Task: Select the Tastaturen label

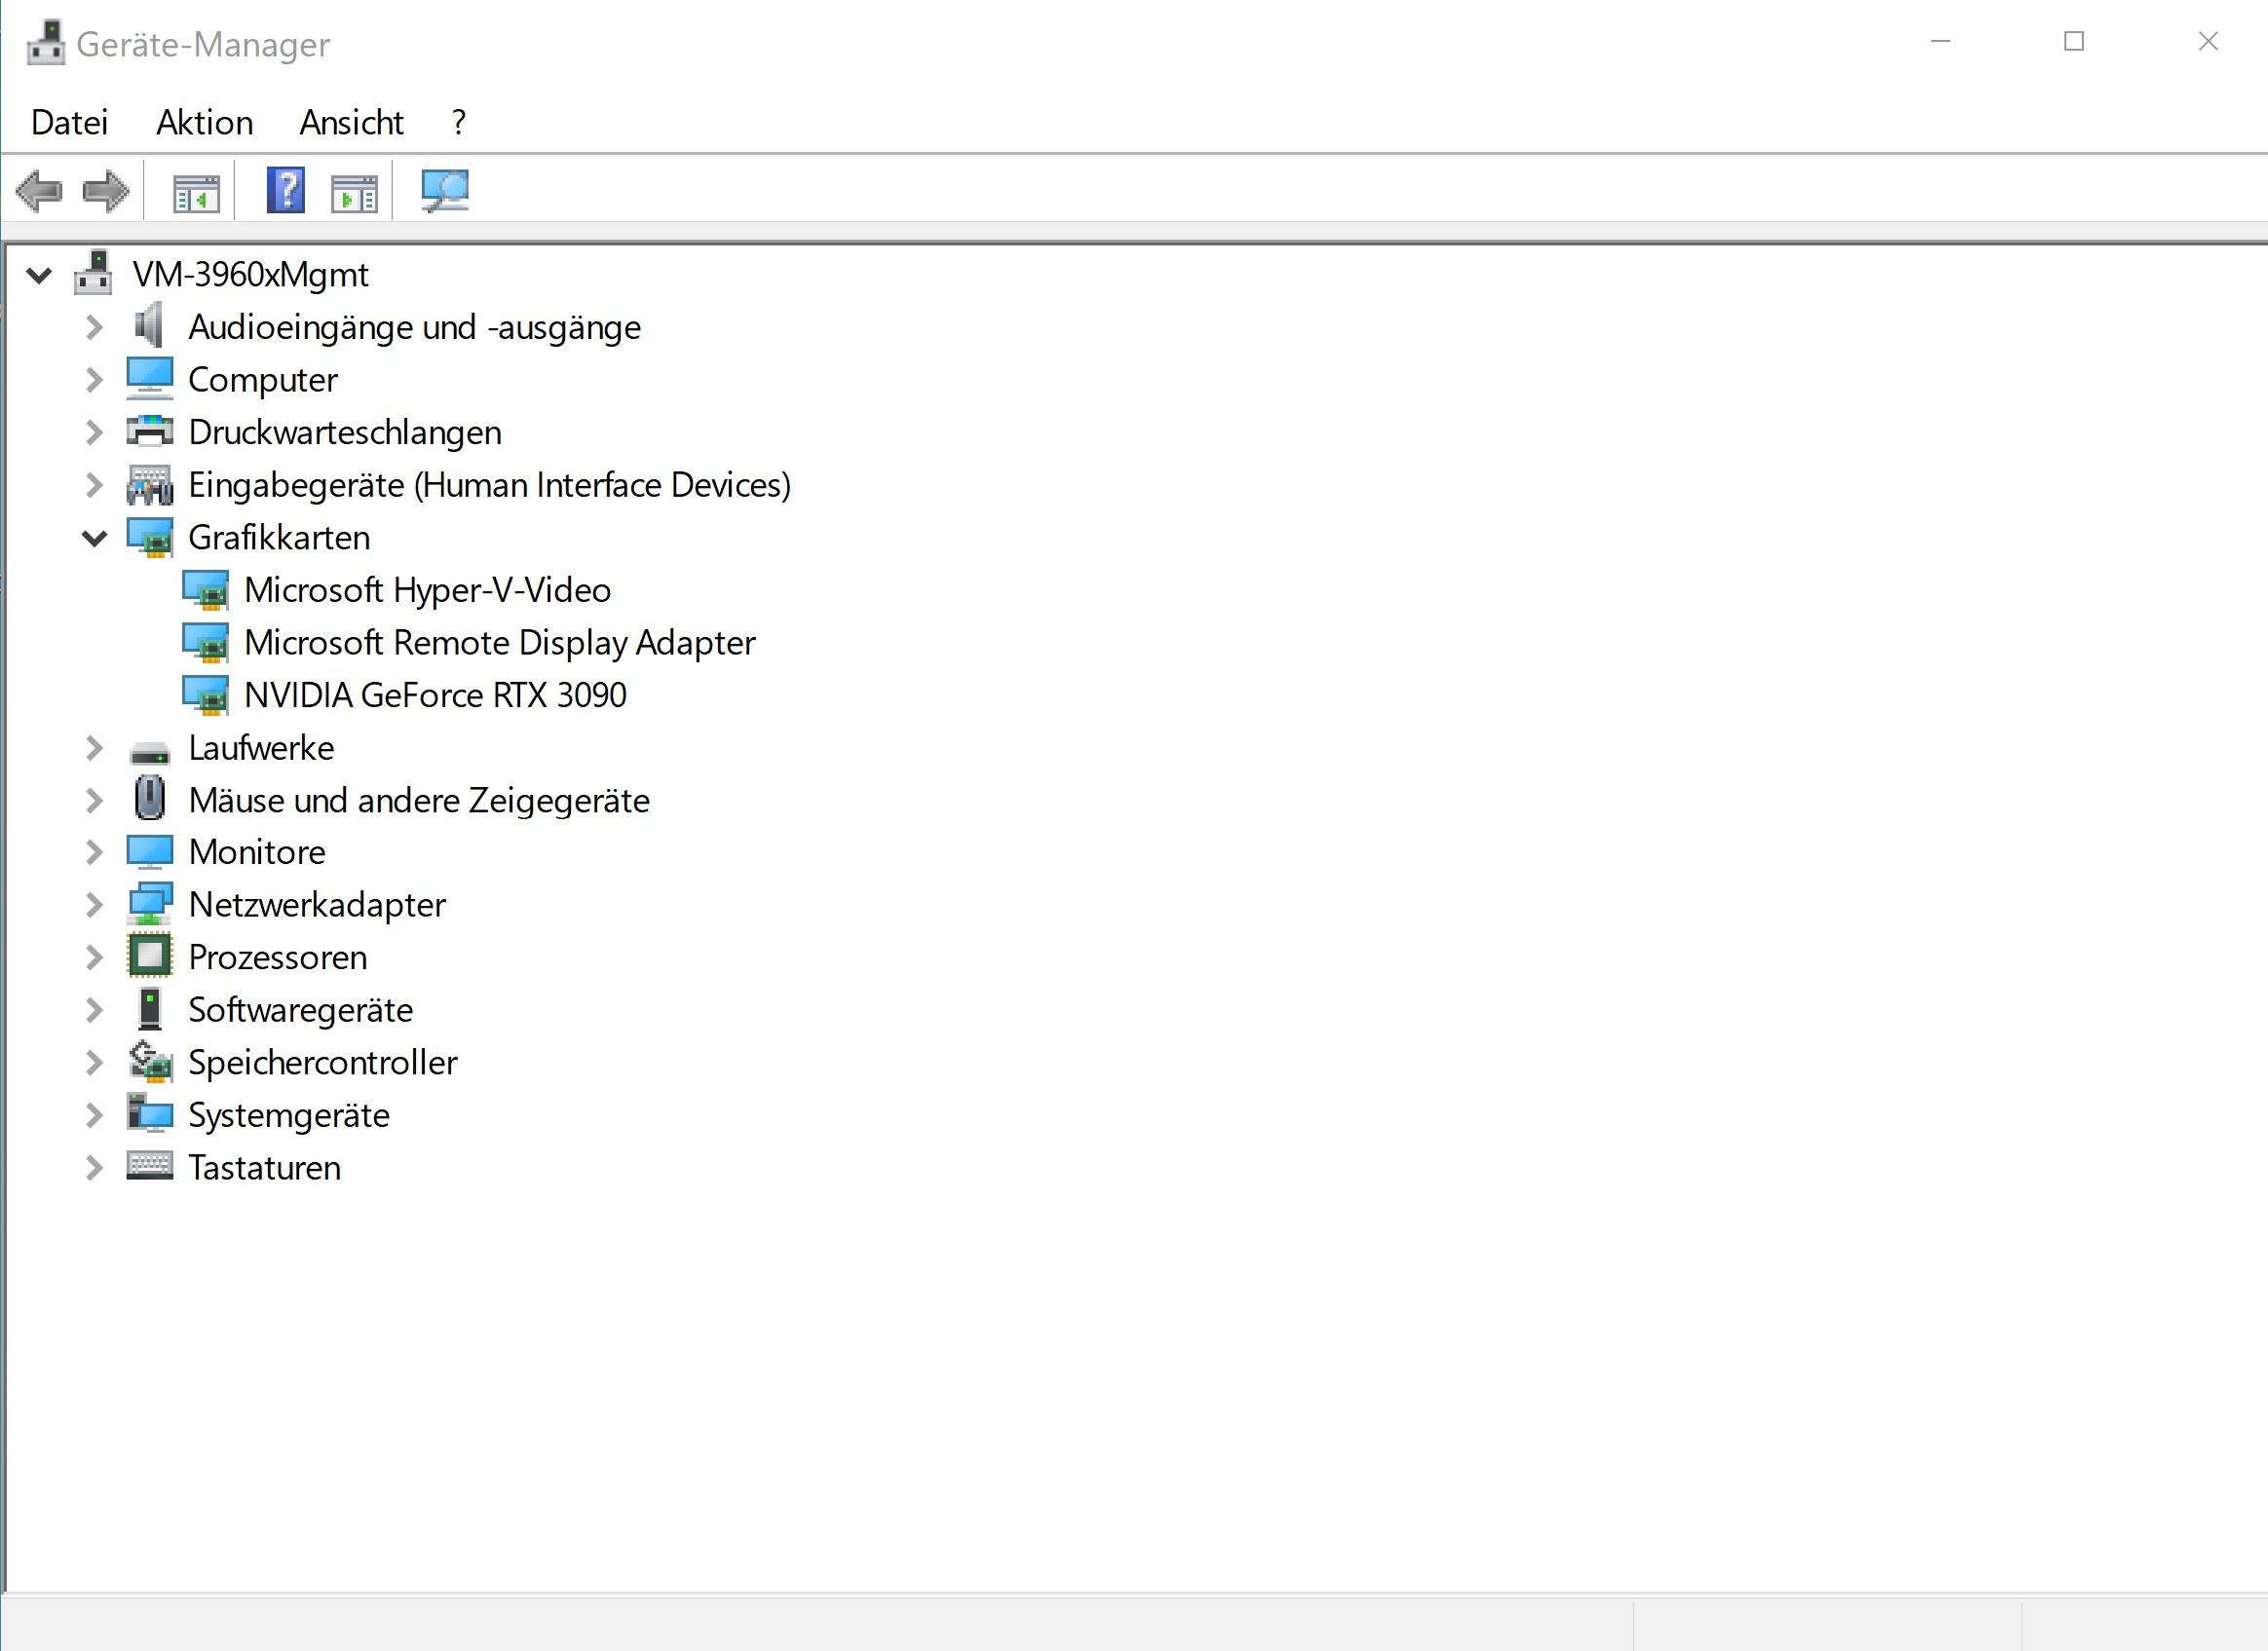Action: coord(265,1167)
